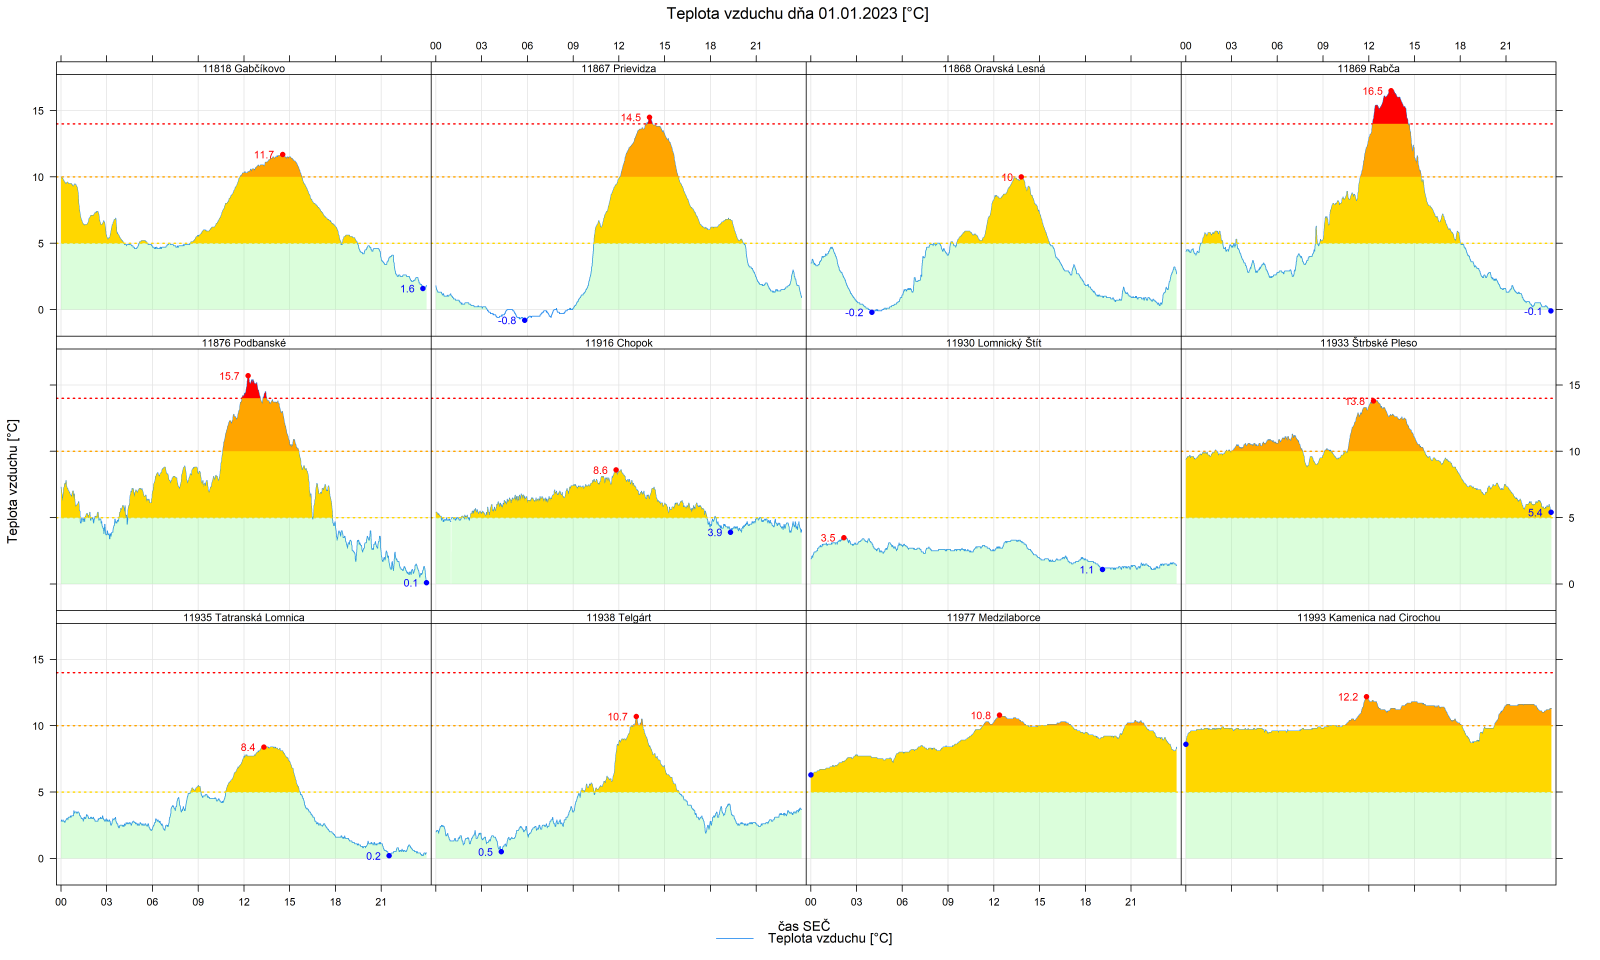
Task: Click the x-axis label čas SEČ
Action: pyautogui.click(x=804, y=926)
